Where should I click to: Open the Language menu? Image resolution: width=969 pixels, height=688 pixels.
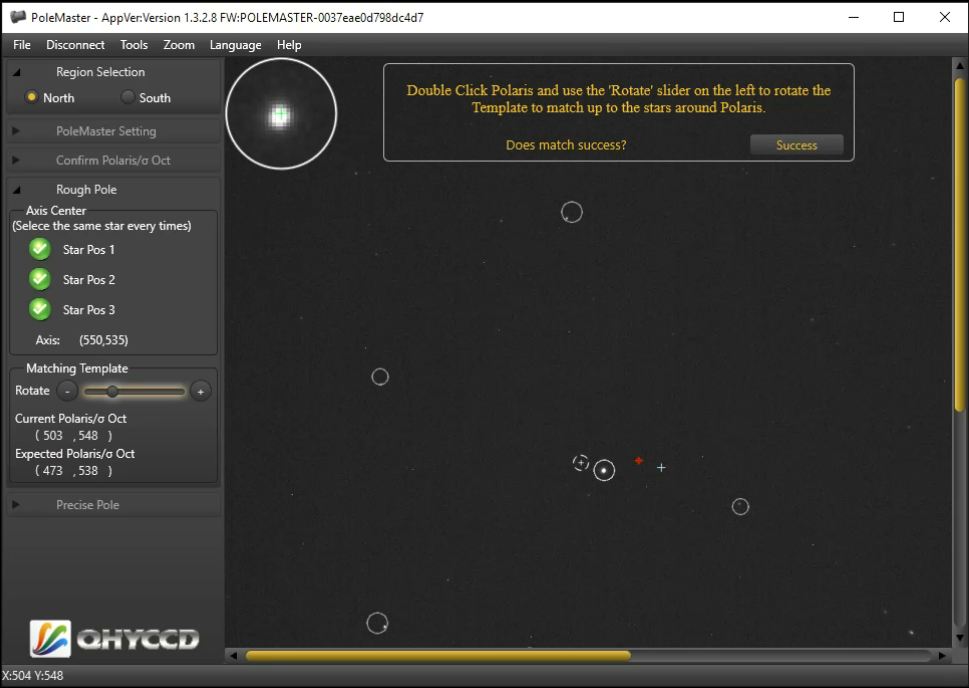(x=235, y=45)
